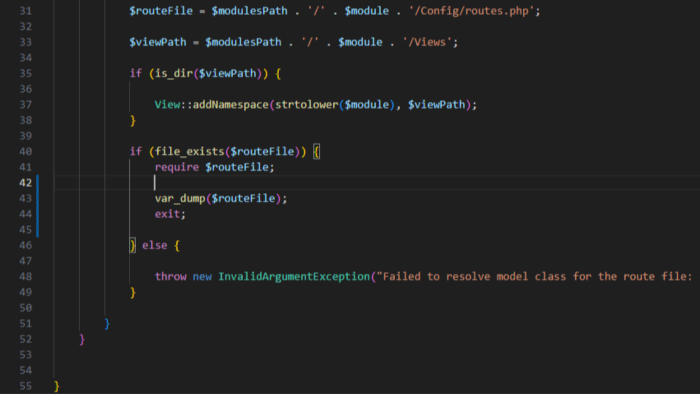Click the View class name on line 37
The height and width of the screenshot is (394, 700).
pyautogui.click(x=167, y=104)
